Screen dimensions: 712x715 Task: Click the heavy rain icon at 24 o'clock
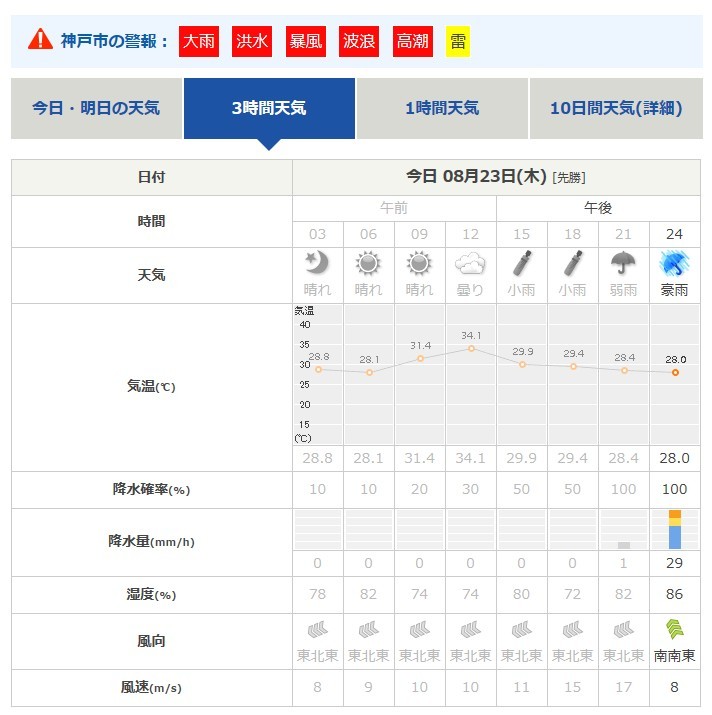tap(675, 263)
